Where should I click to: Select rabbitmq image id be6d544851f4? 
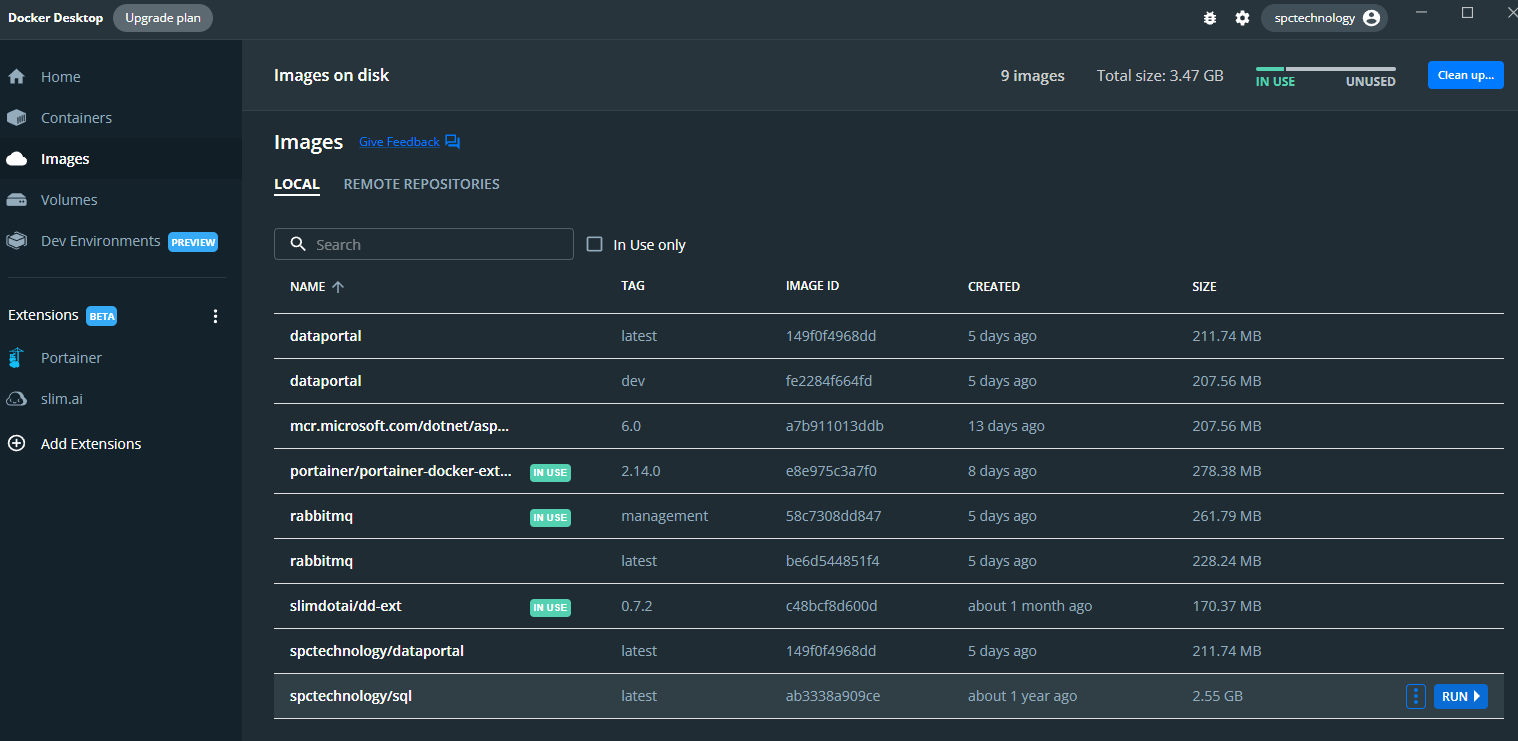point(833,561)
